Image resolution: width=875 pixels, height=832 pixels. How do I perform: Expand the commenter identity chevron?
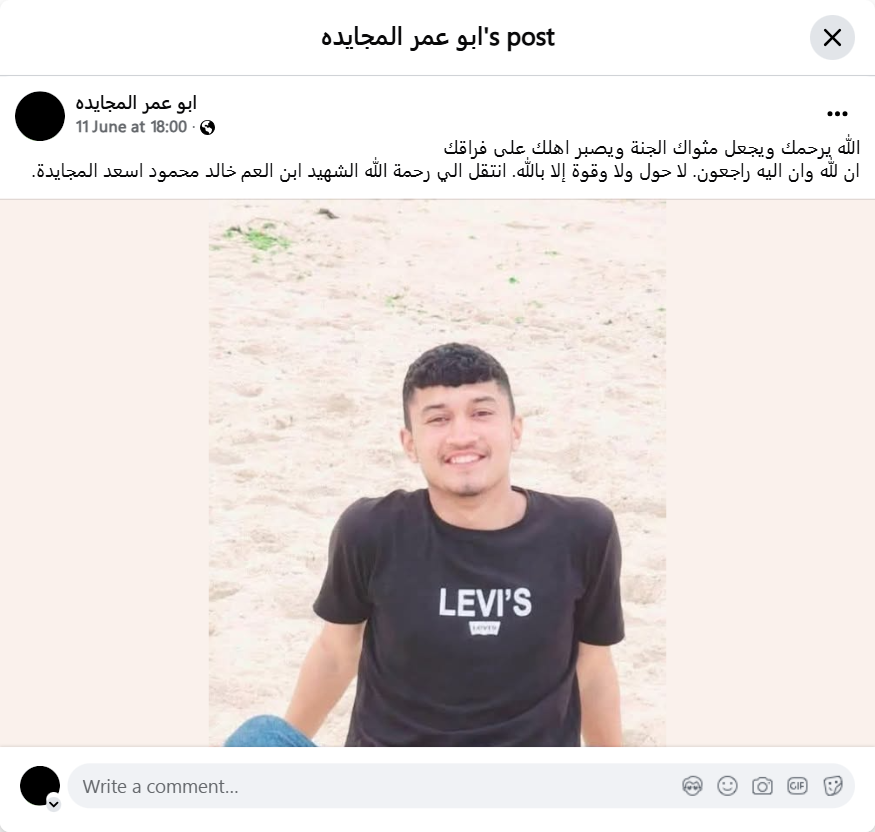tap(54, 804)
